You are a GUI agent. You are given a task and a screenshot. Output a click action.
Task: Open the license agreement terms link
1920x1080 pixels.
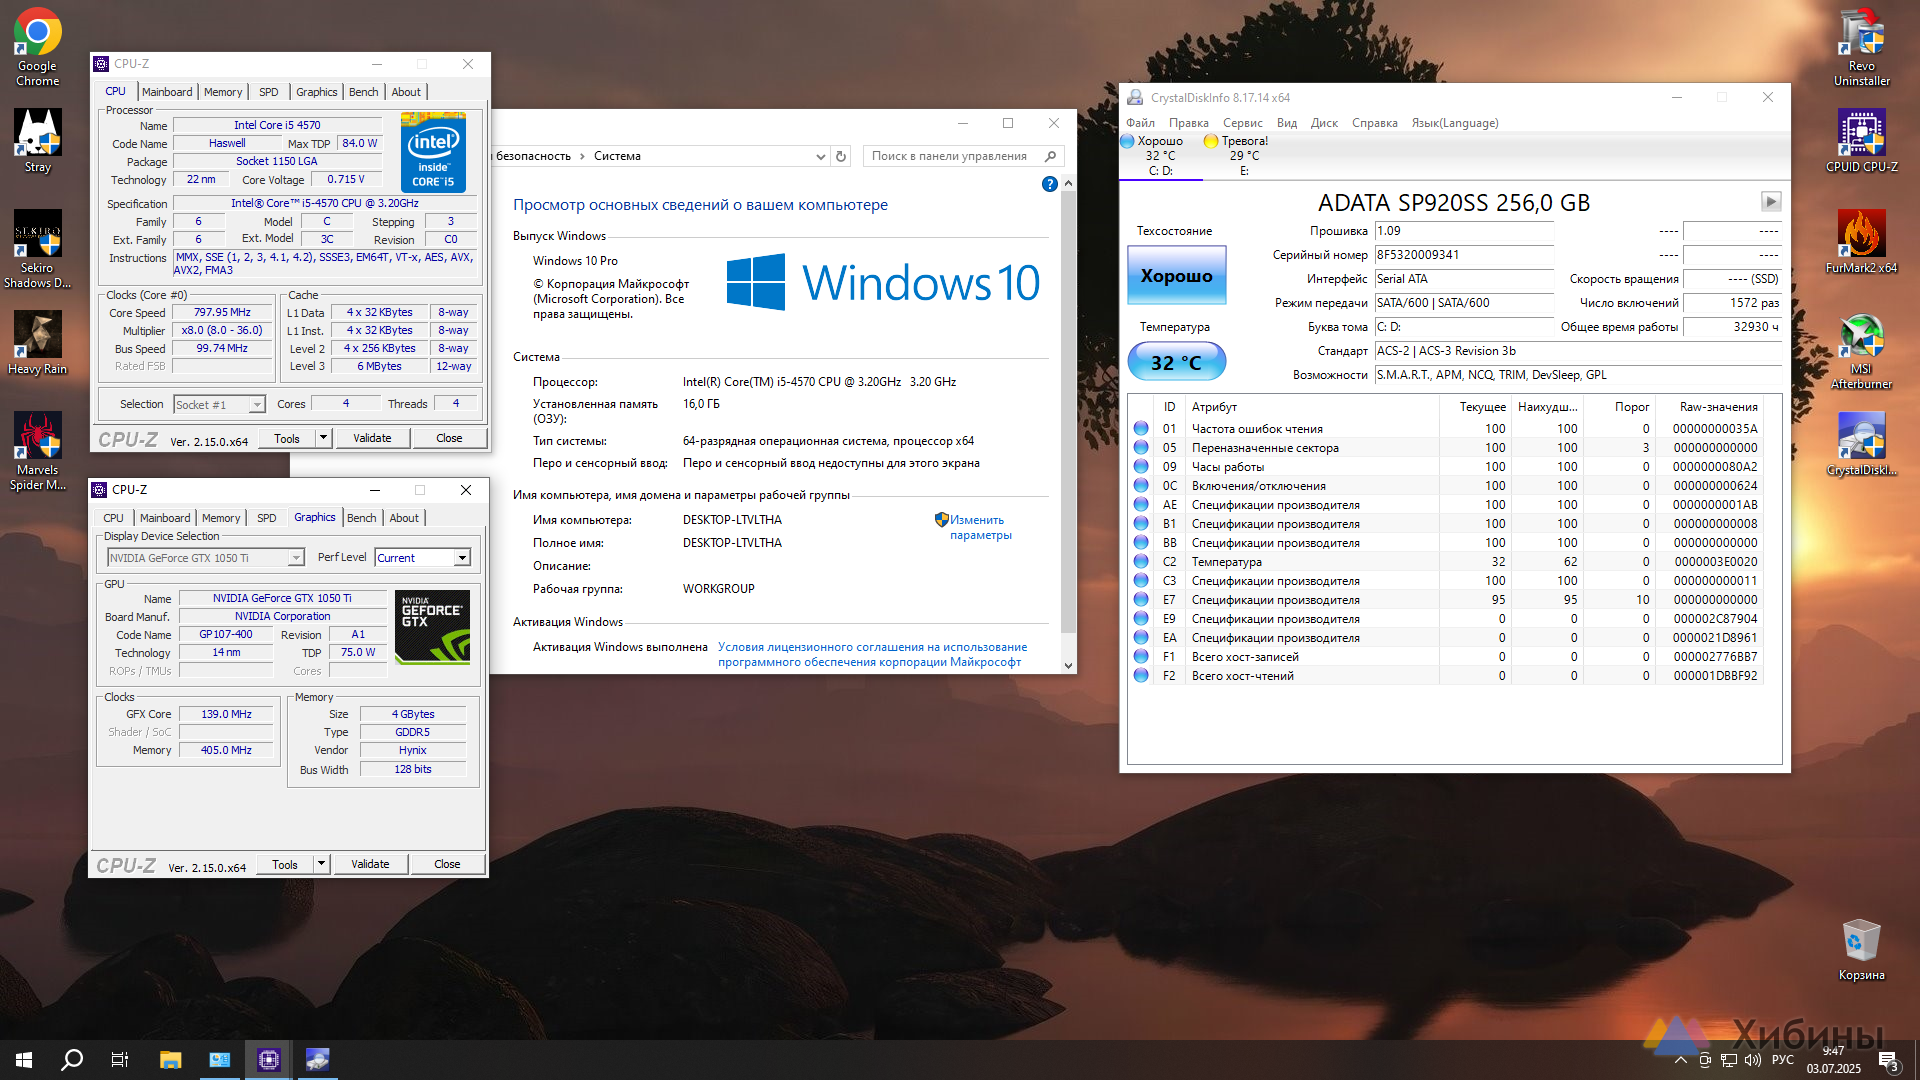872,654
